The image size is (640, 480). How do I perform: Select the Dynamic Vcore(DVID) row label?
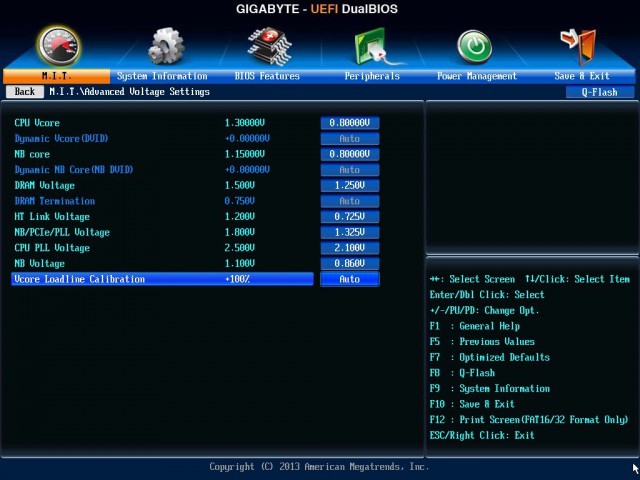point(61,139)
